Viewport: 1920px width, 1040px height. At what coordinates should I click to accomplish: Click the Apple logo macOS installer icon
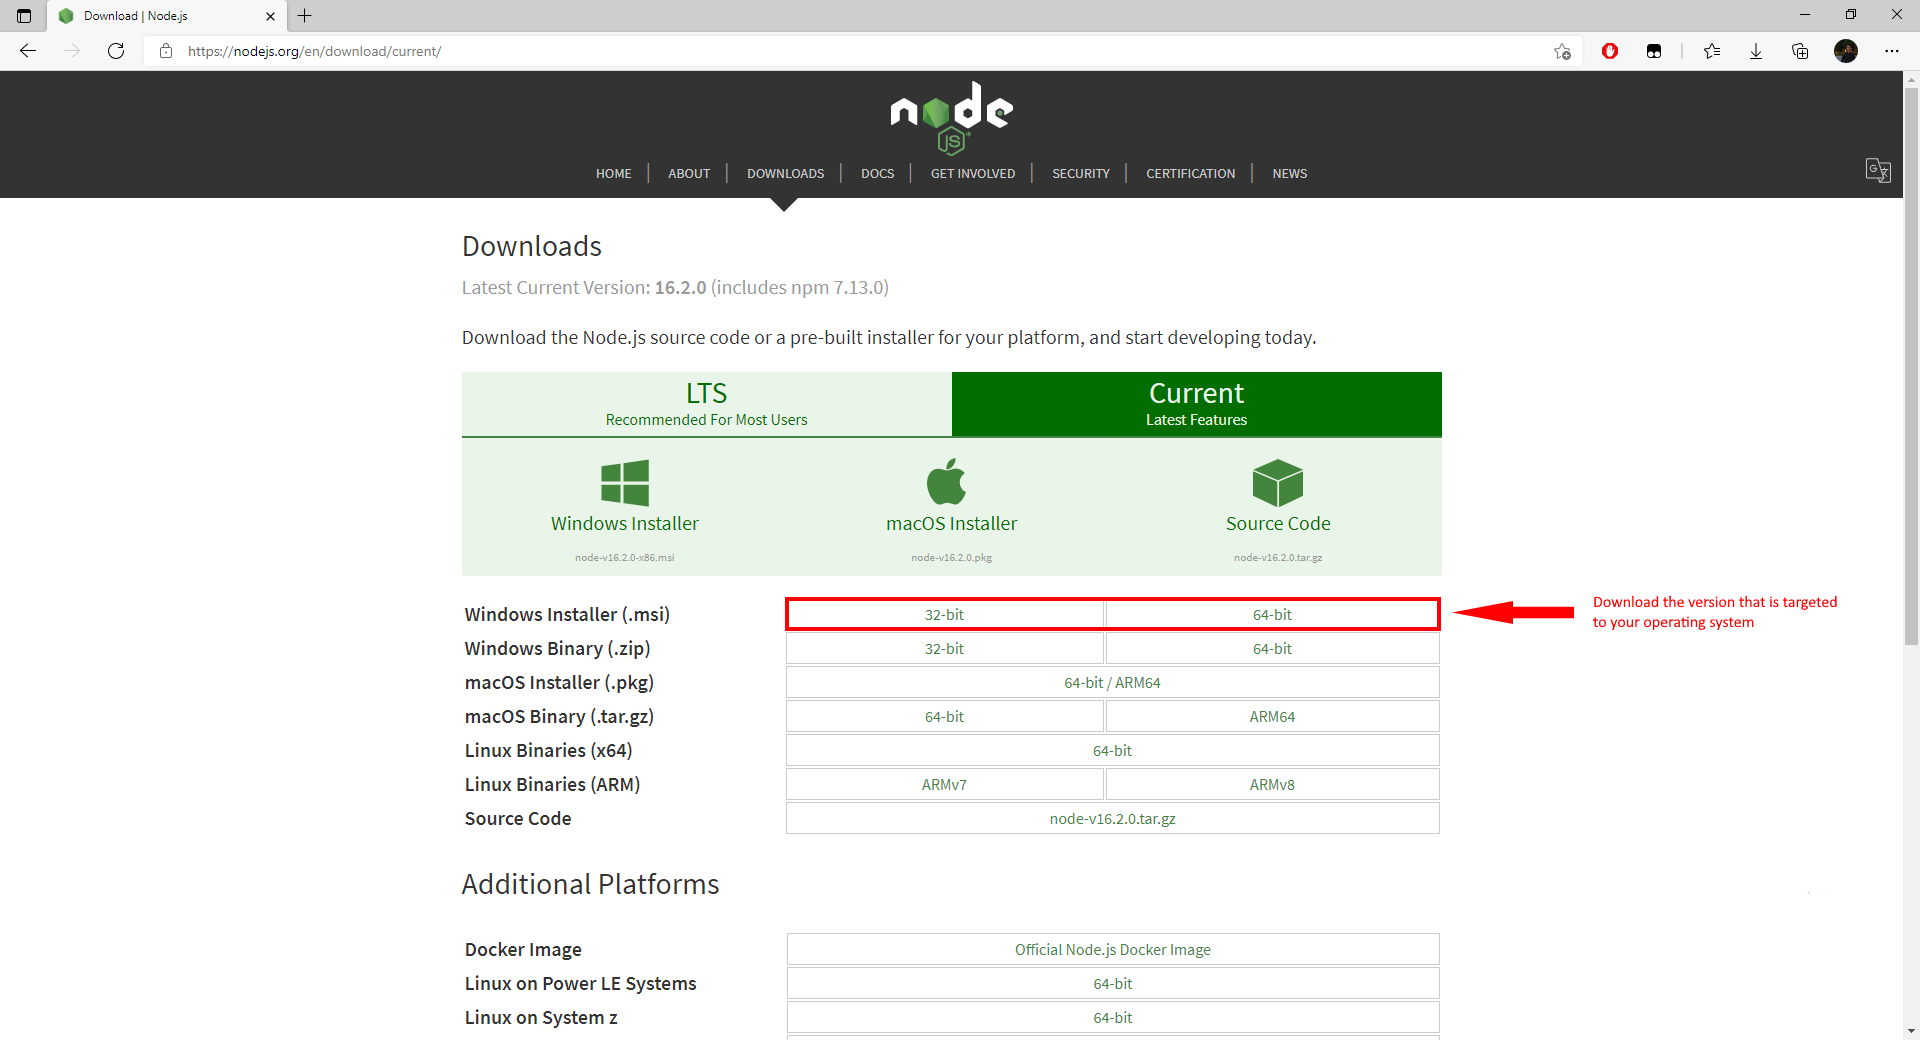click(947, 482)
